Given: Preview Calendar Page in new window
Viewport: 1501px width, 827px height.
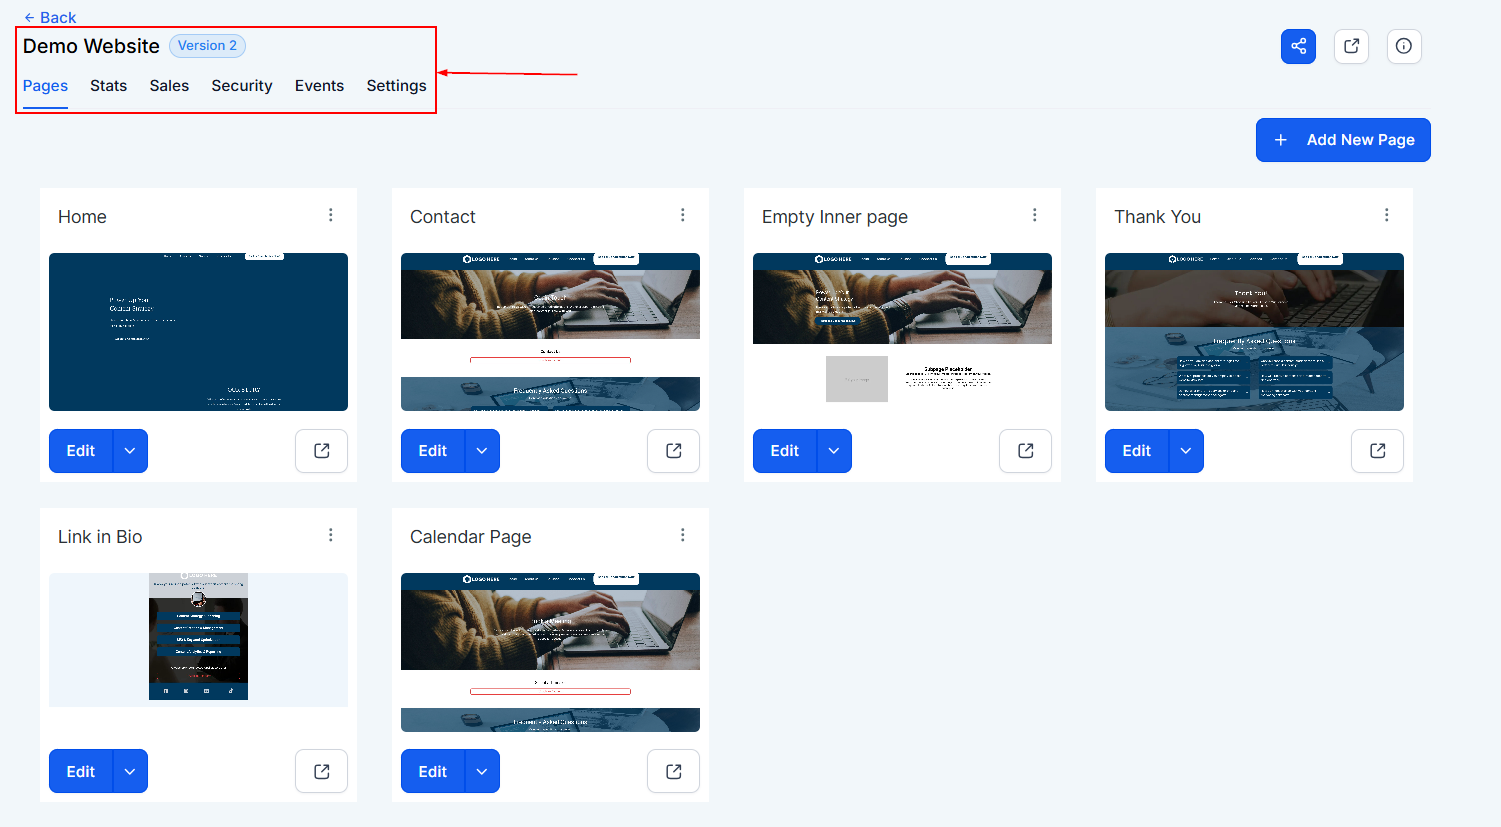Looking at the screenshot, I should pos(673,771).
